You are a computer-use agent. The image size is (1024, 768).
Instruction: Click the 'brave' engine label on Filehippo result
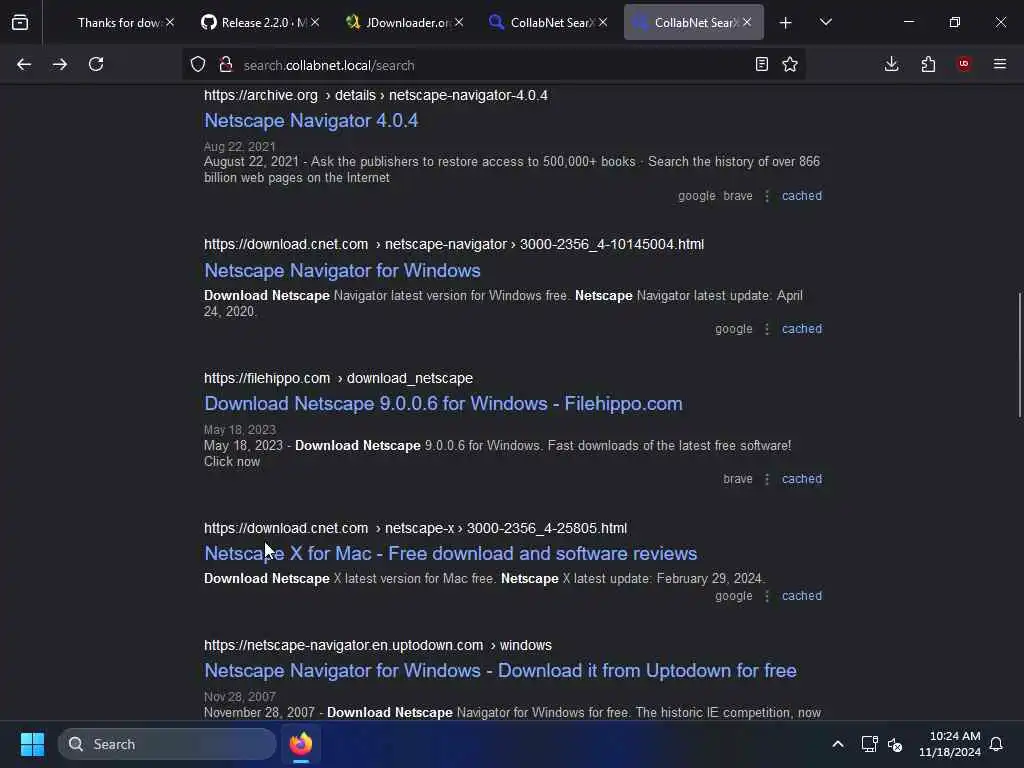pos(738,479)
